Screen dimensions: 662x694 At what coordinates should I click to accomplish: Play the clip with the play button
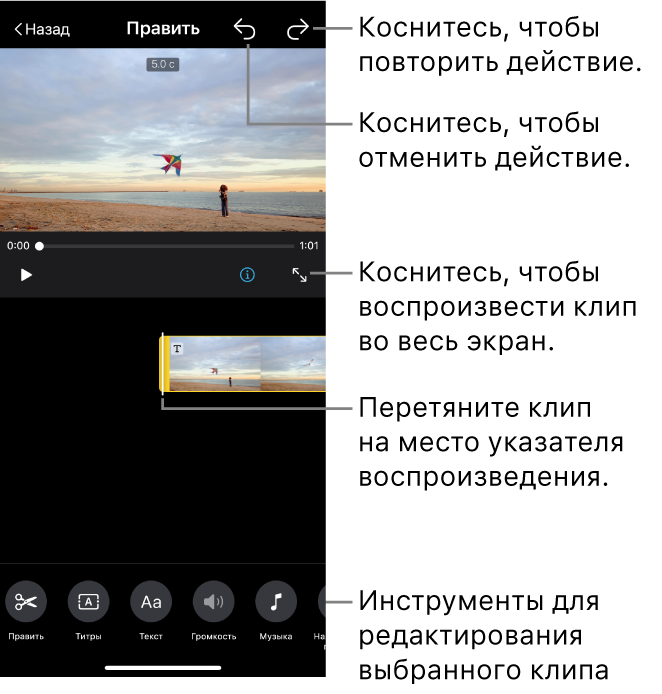[x=26, y=275]
